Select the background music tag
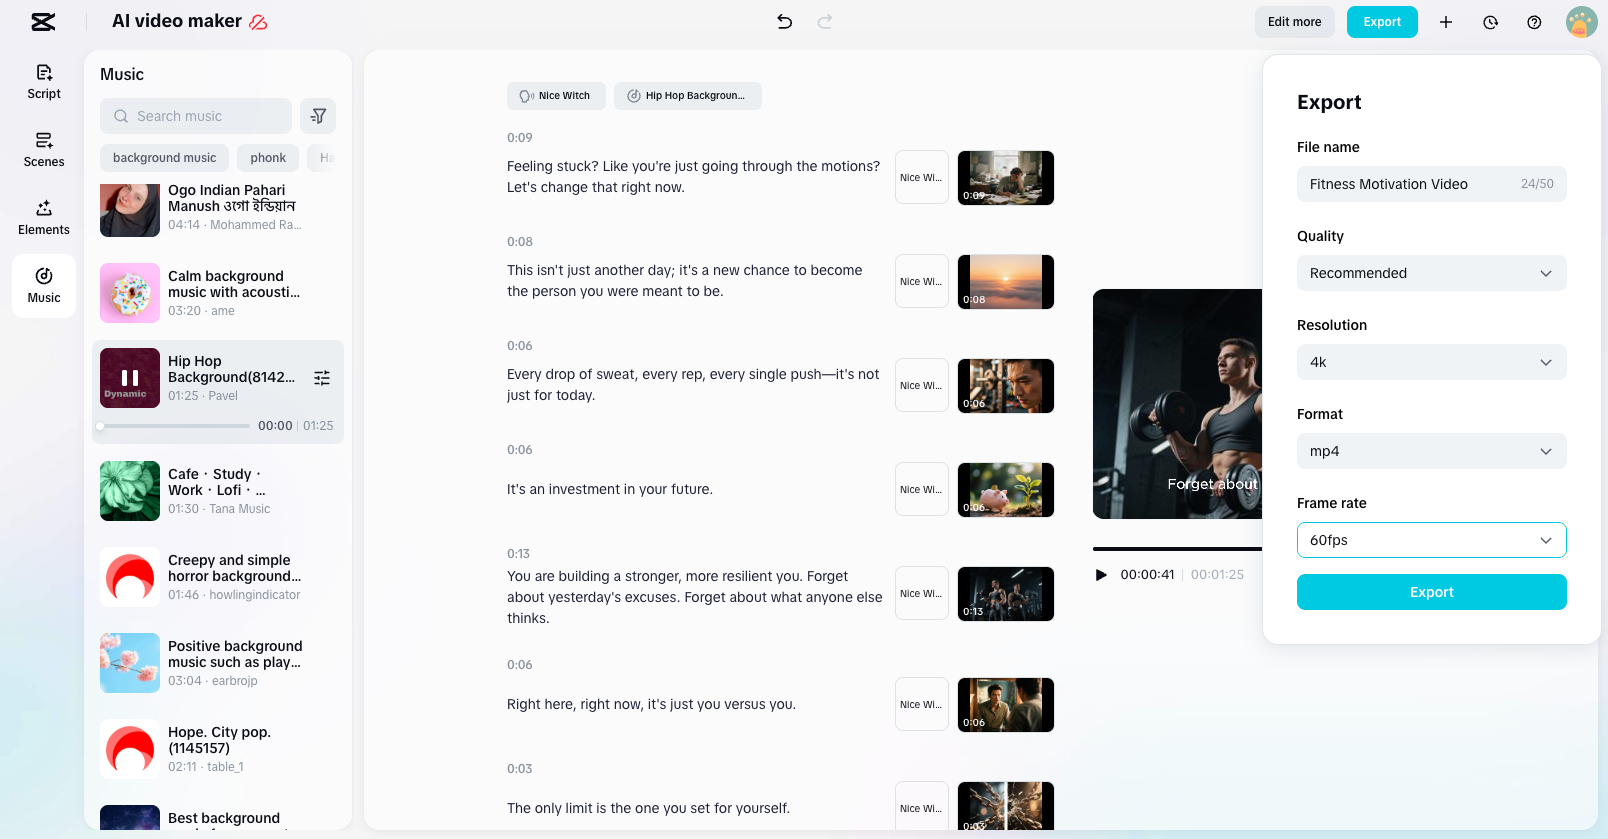1608x839 pixels. 165,158
